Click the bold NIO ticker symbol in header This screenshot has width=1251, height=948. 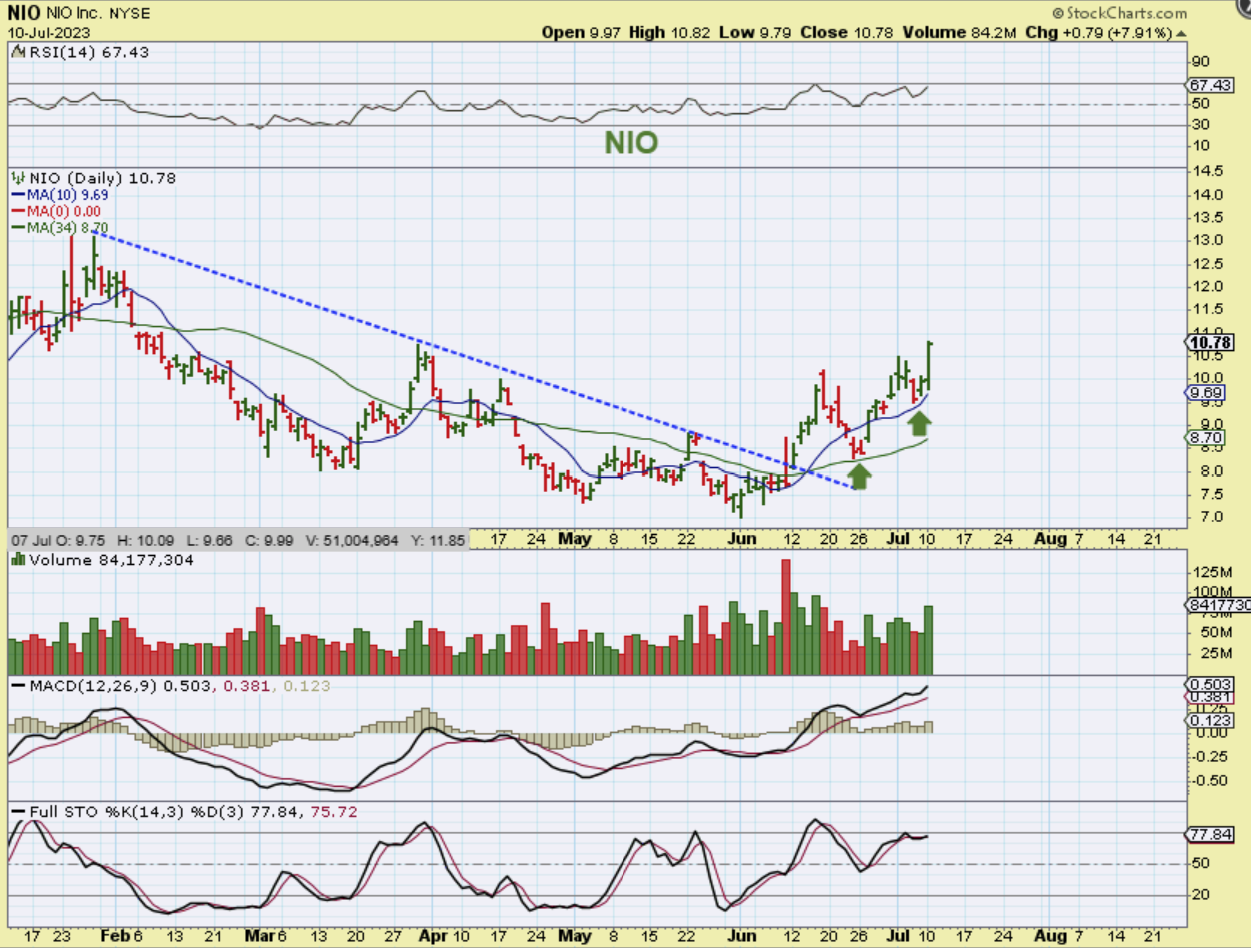tap(24, 14)
